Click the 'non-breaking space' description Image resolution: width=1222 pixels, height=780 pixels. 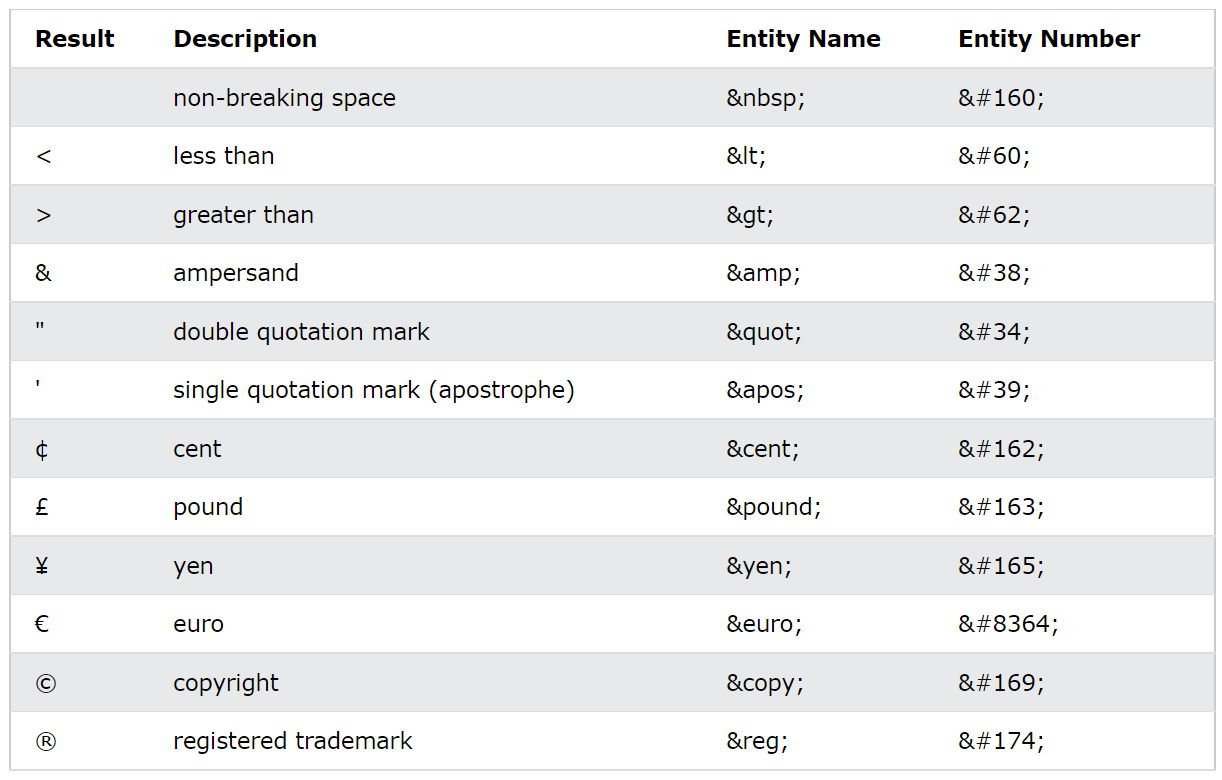(x=285, y=98)
